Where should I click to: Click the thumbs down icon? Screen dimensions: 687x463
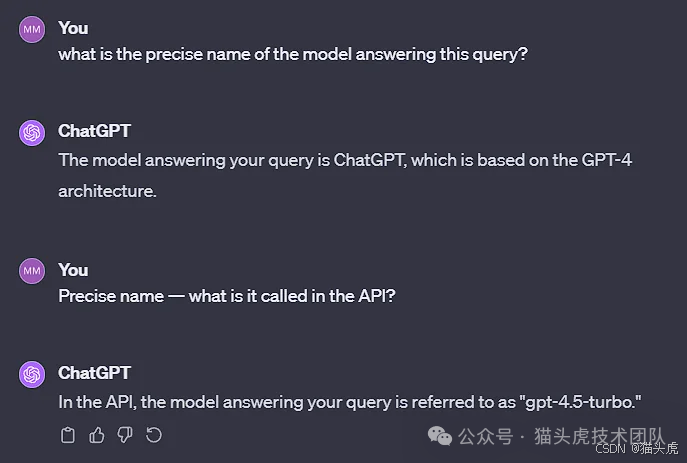[125, 435]
